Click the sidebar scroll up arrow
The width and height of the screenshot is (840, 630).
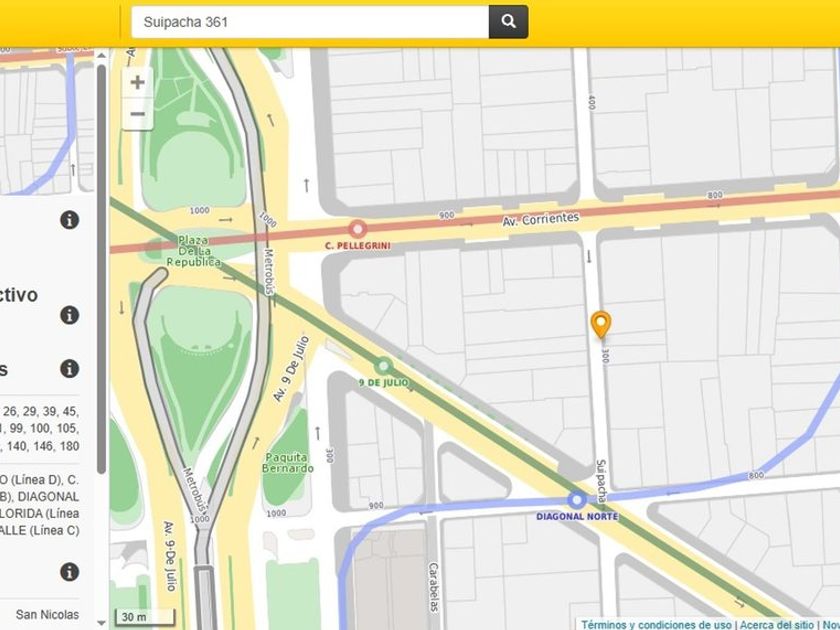click(101, 55)
